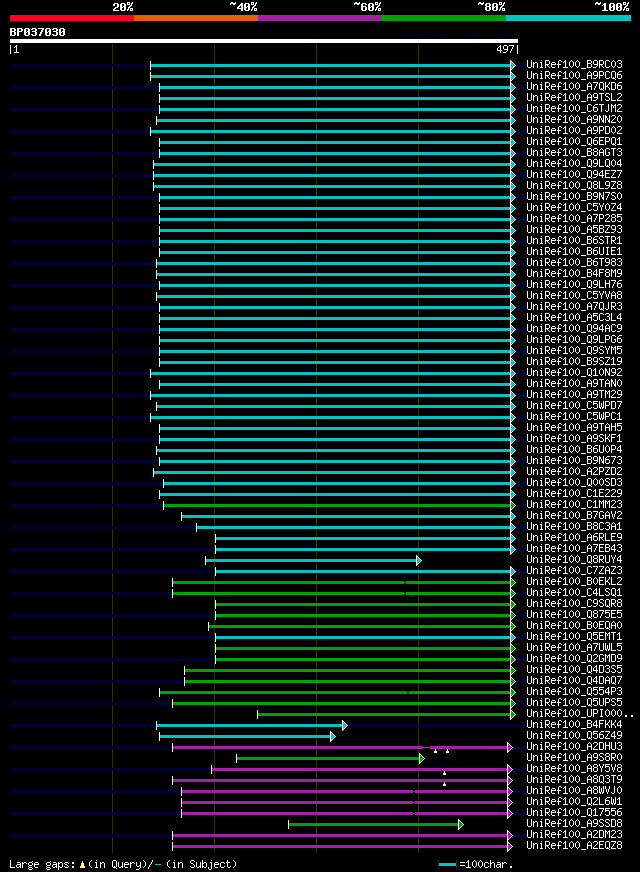Click the cyan 100char scale bar icon
The width and height of the screenshot is (640, 872).
point(447,865)
